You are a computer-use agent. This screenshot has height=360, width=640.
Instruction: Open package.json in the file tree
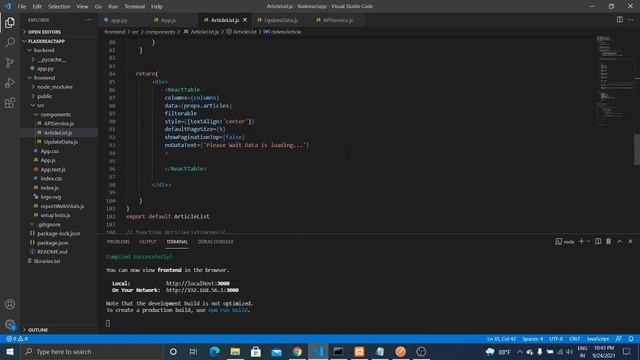(x=53, y=243)
